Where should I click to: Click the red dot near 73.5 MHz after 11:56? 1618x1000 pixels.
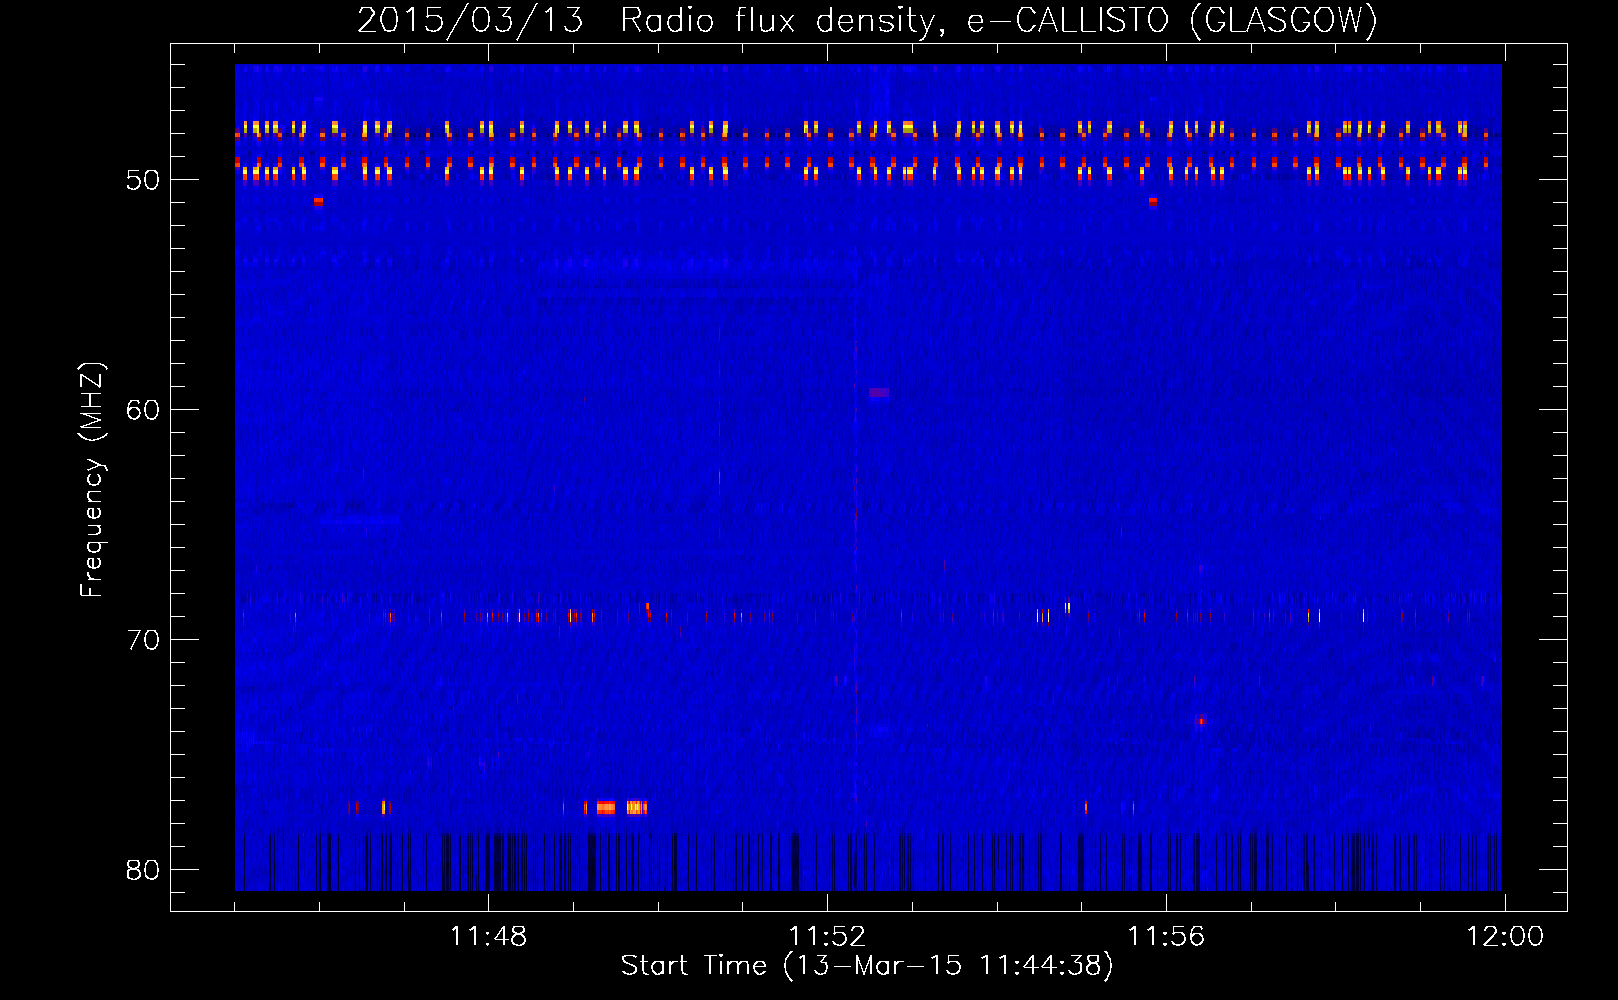[x=1201, y=721]
